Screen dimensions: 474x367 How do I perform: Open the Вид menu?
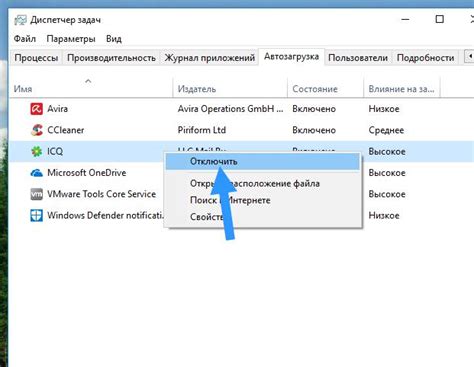tap(114, 39)
